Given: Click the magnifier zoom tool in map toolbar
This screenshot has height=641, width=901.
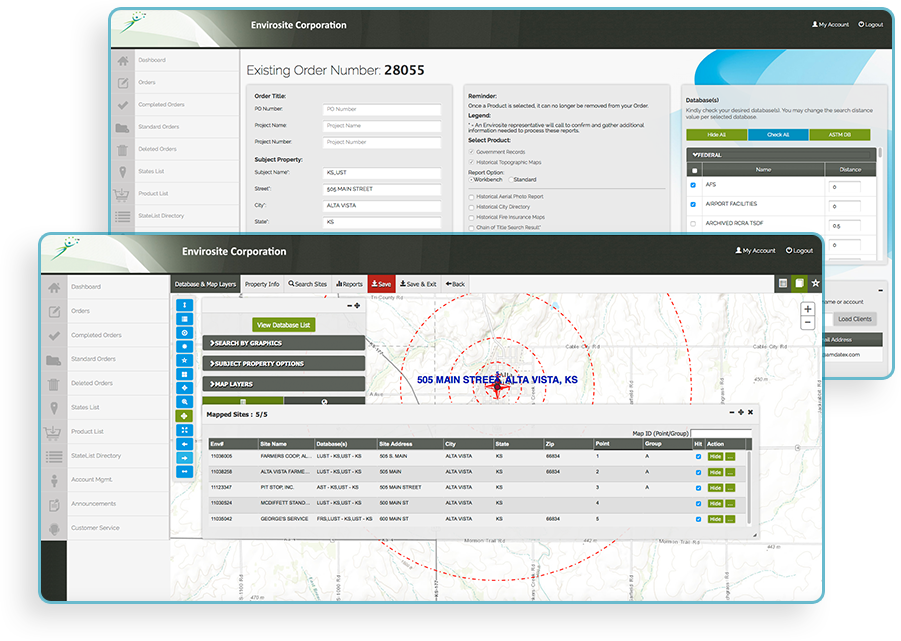Looking at the screenshot, I should point(185,401).
